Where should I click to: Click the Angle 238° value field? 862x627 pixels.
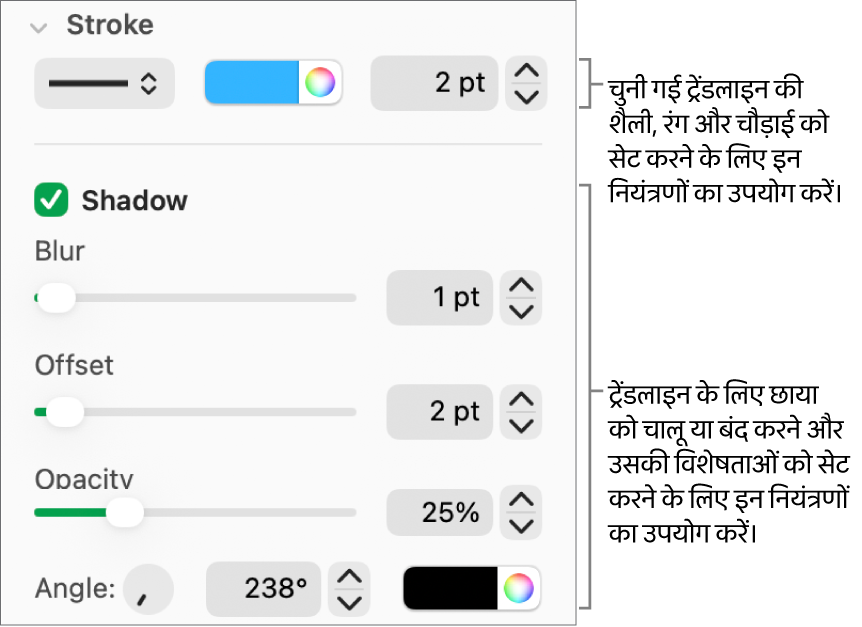(x=264, y=589)
